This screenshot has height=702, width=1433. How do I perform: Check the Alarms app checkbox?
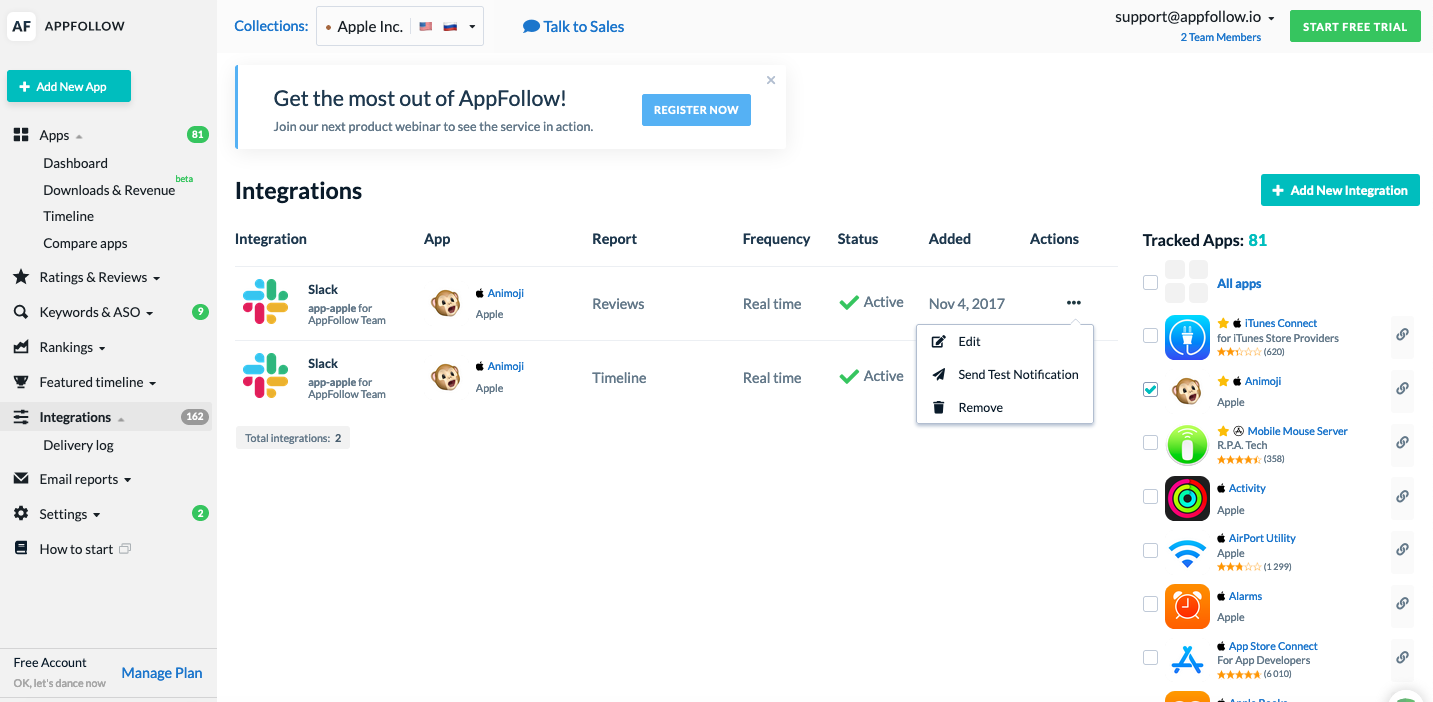[x=1150, y=604]
